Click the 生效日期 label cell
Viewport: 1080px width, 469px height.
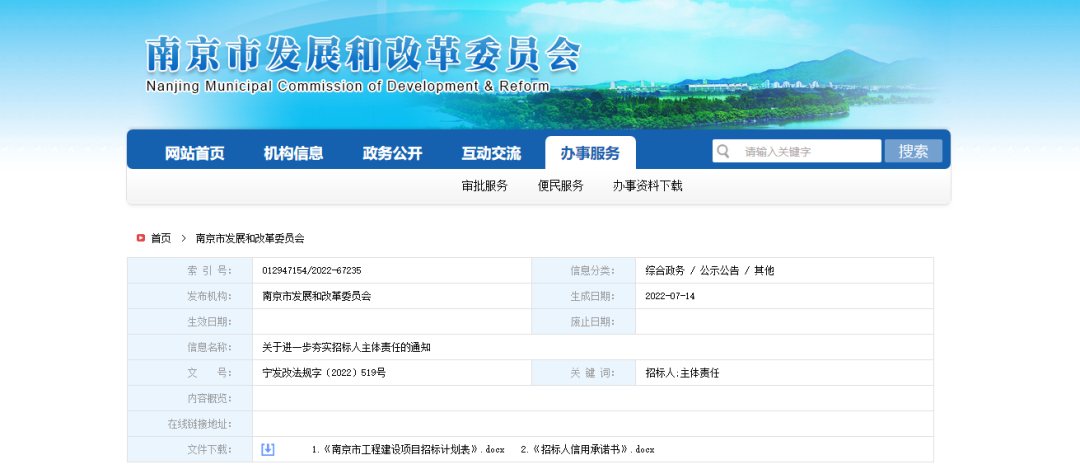[x=190, y=322]
